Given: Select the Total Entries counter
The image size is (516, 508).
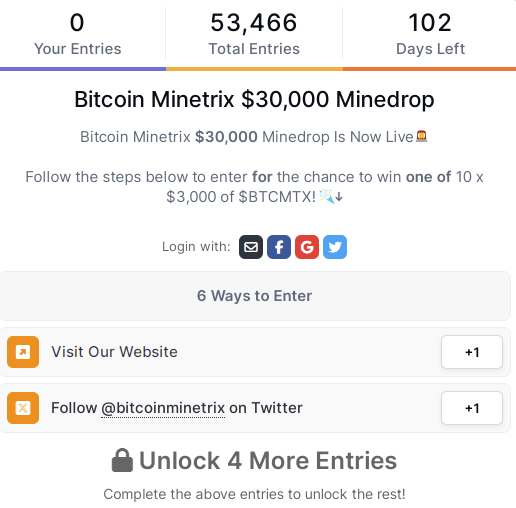Looking at the screenshot, I should [254, 33].
